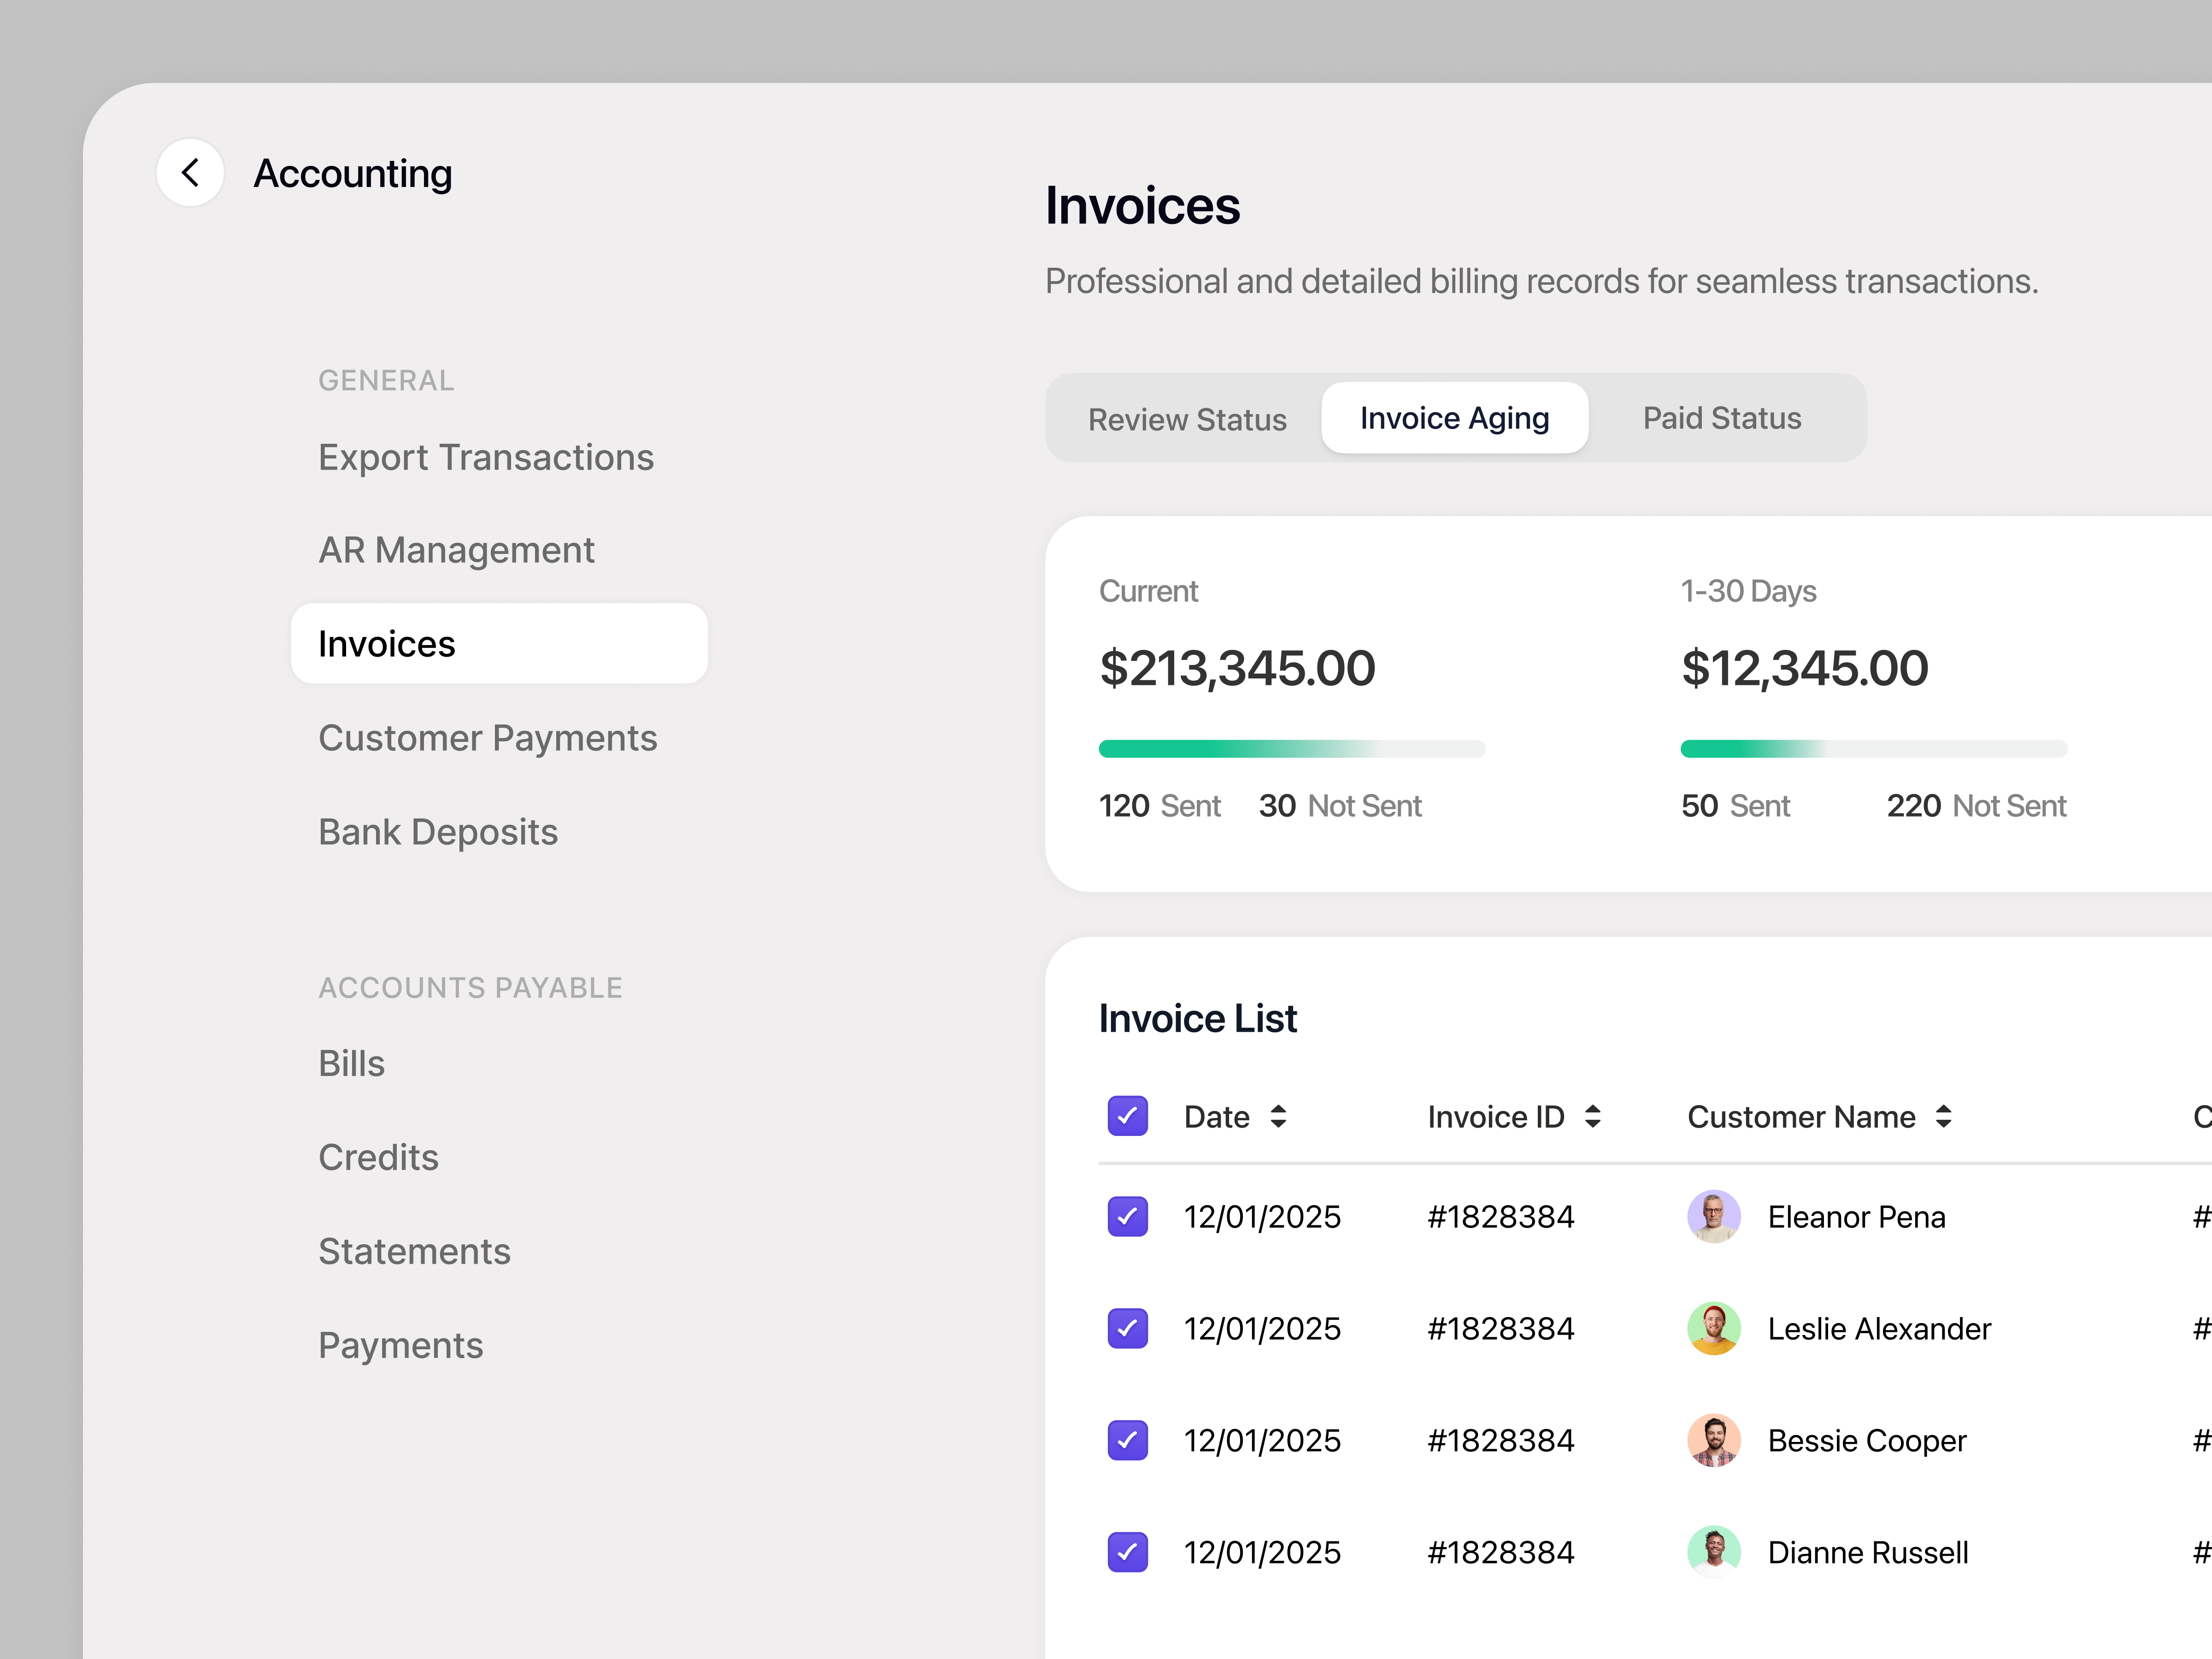Screen dimensions: 2212x1659
Task: Select Bills under Accounts Payable
Action: 351,1063
